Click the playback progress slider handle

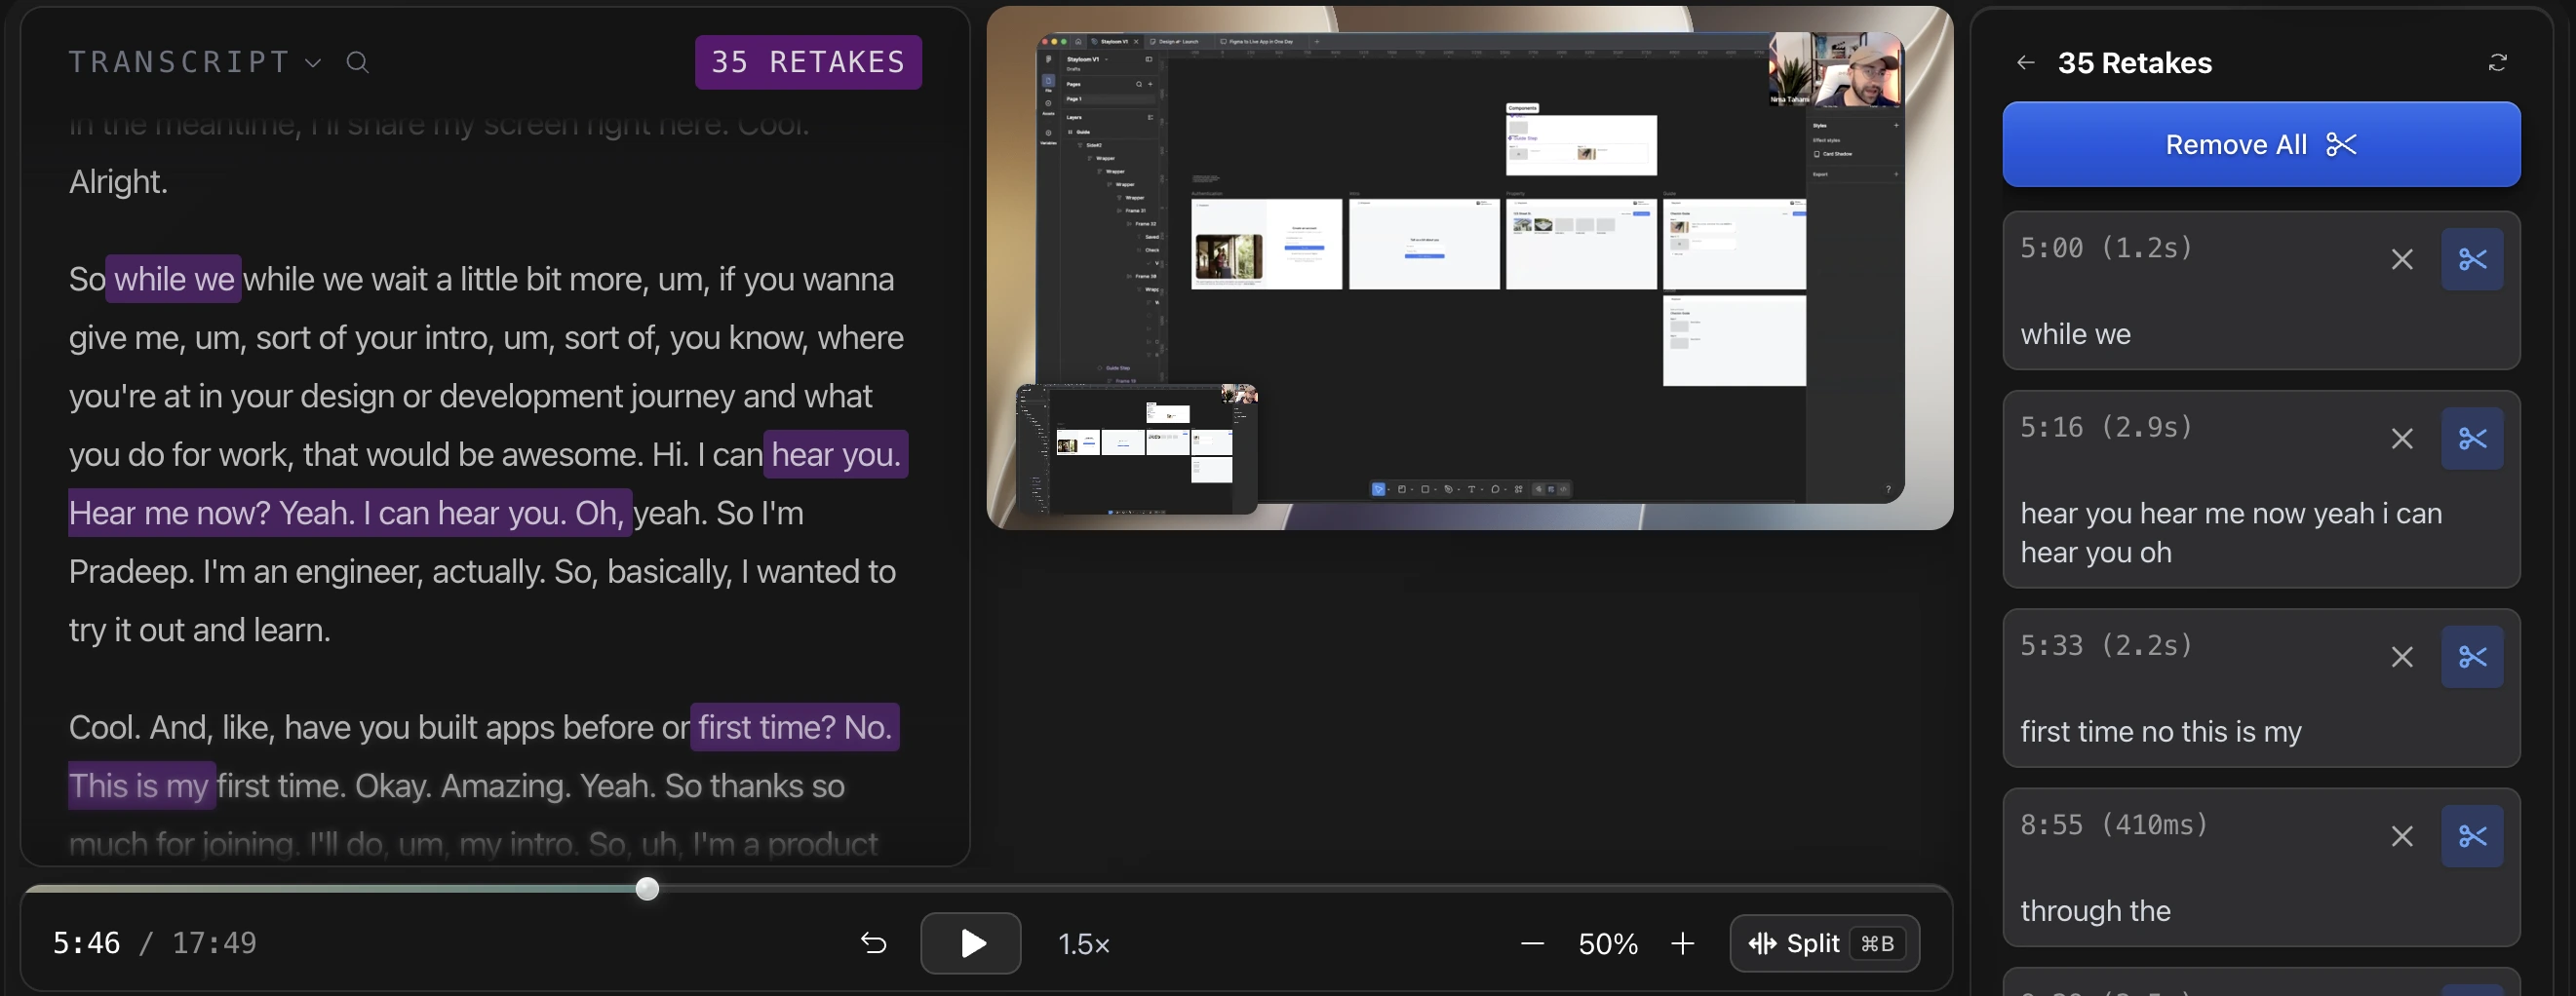(x=647, y=889)
